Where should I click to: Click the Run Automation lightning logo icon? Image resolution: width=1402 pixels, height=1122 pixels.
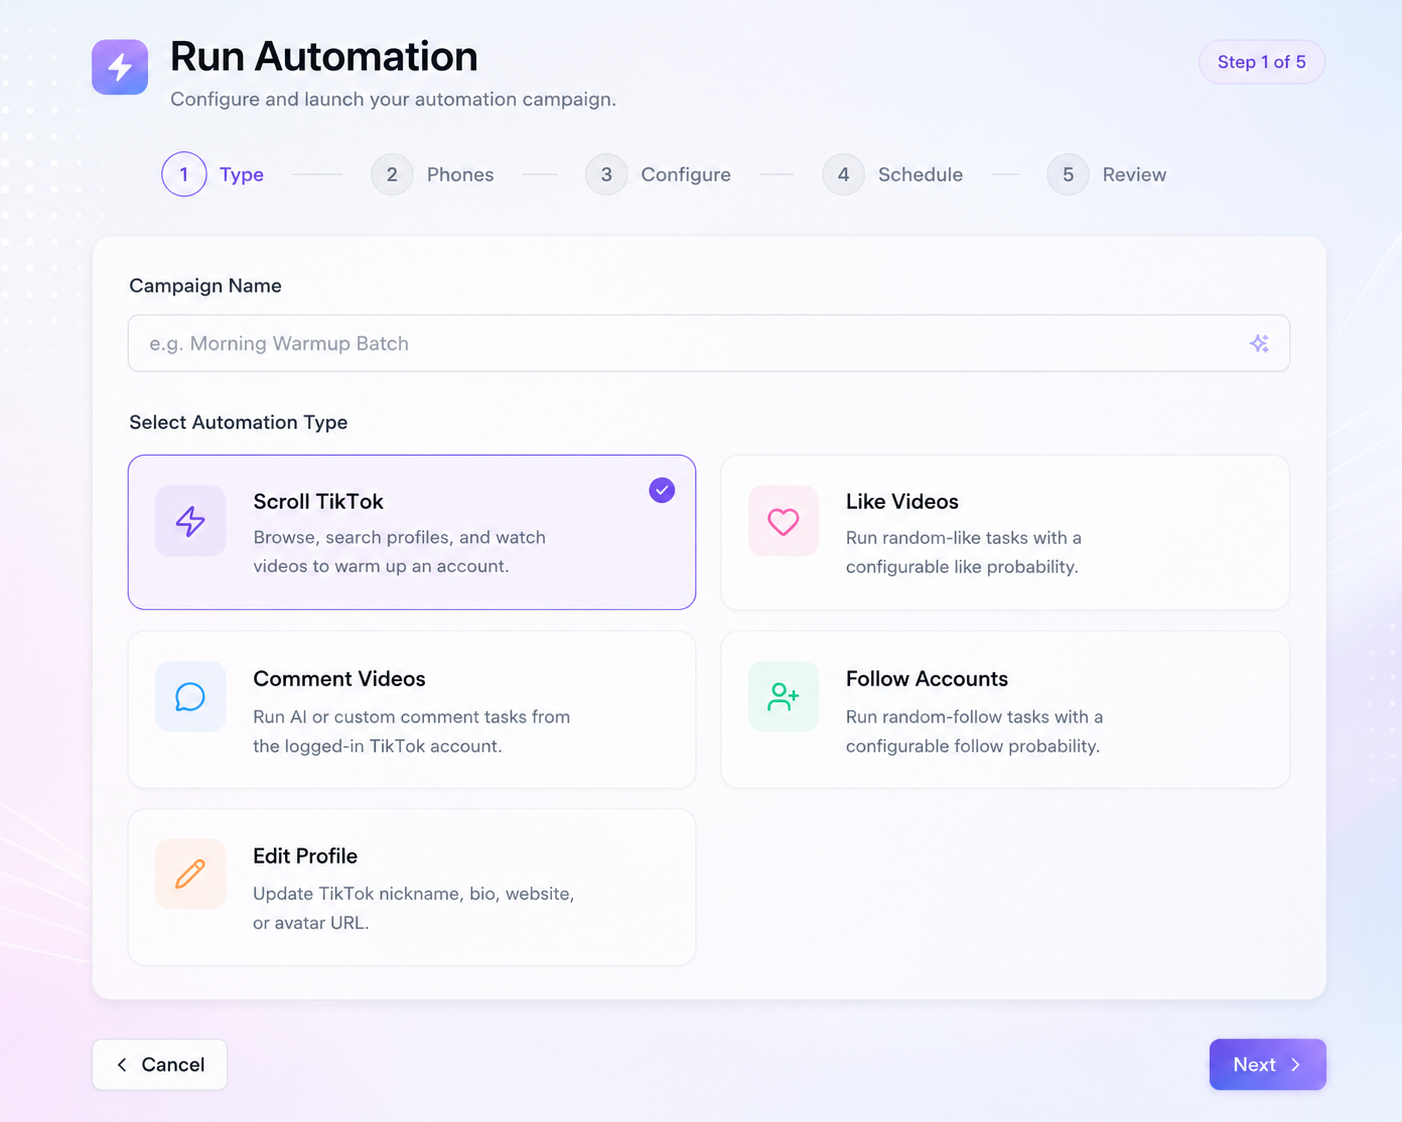(x=120, y=67)
